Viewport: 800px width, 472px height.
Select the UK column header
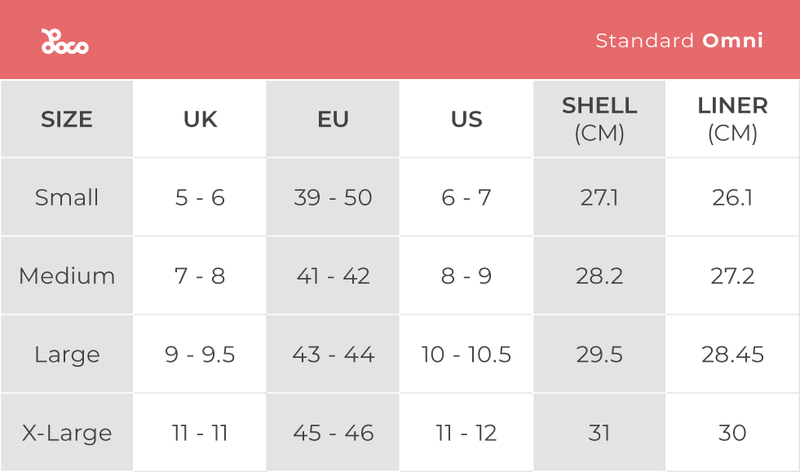200,119
